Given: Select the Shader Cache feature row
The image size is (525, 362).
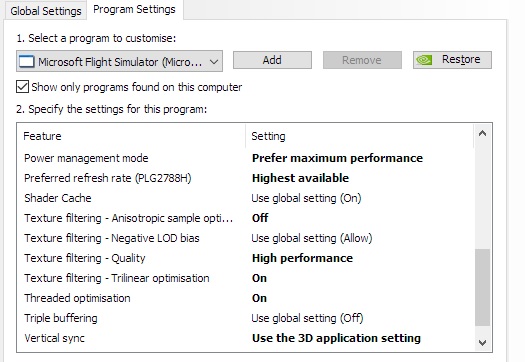Looking at the screenshot, I should 246,198.
